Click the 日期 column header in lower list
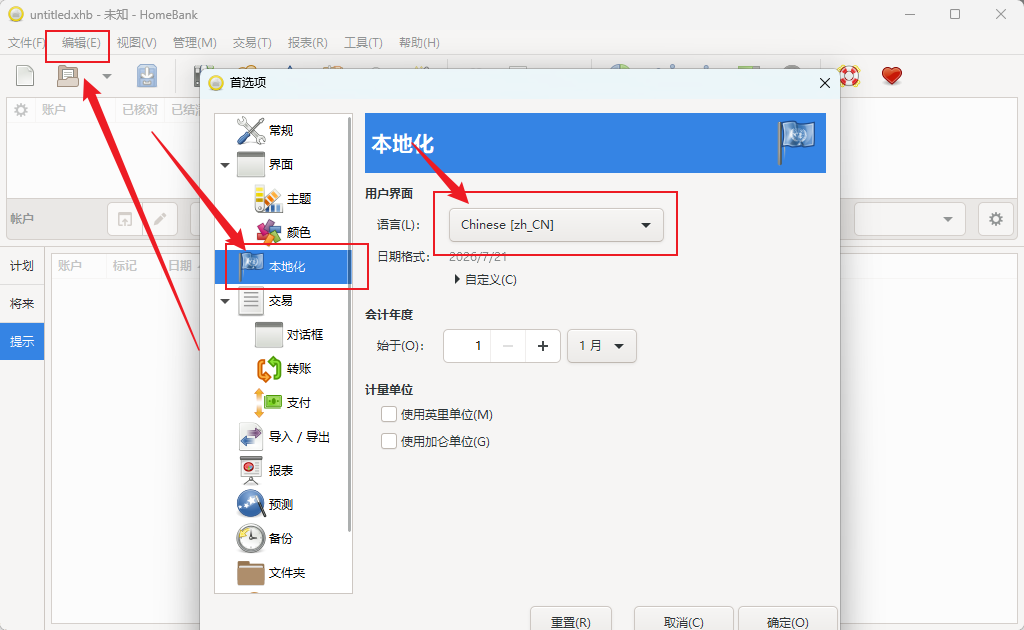Screen dimensions: 1024x630 (180, 266)
